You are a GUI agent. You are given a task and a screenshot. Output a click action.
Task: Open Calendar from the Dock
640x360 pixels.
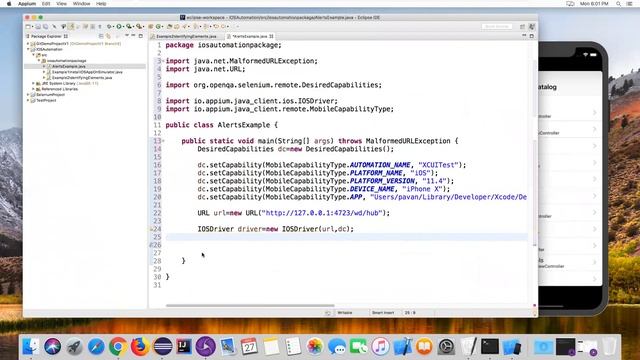(x=249, y=347)
